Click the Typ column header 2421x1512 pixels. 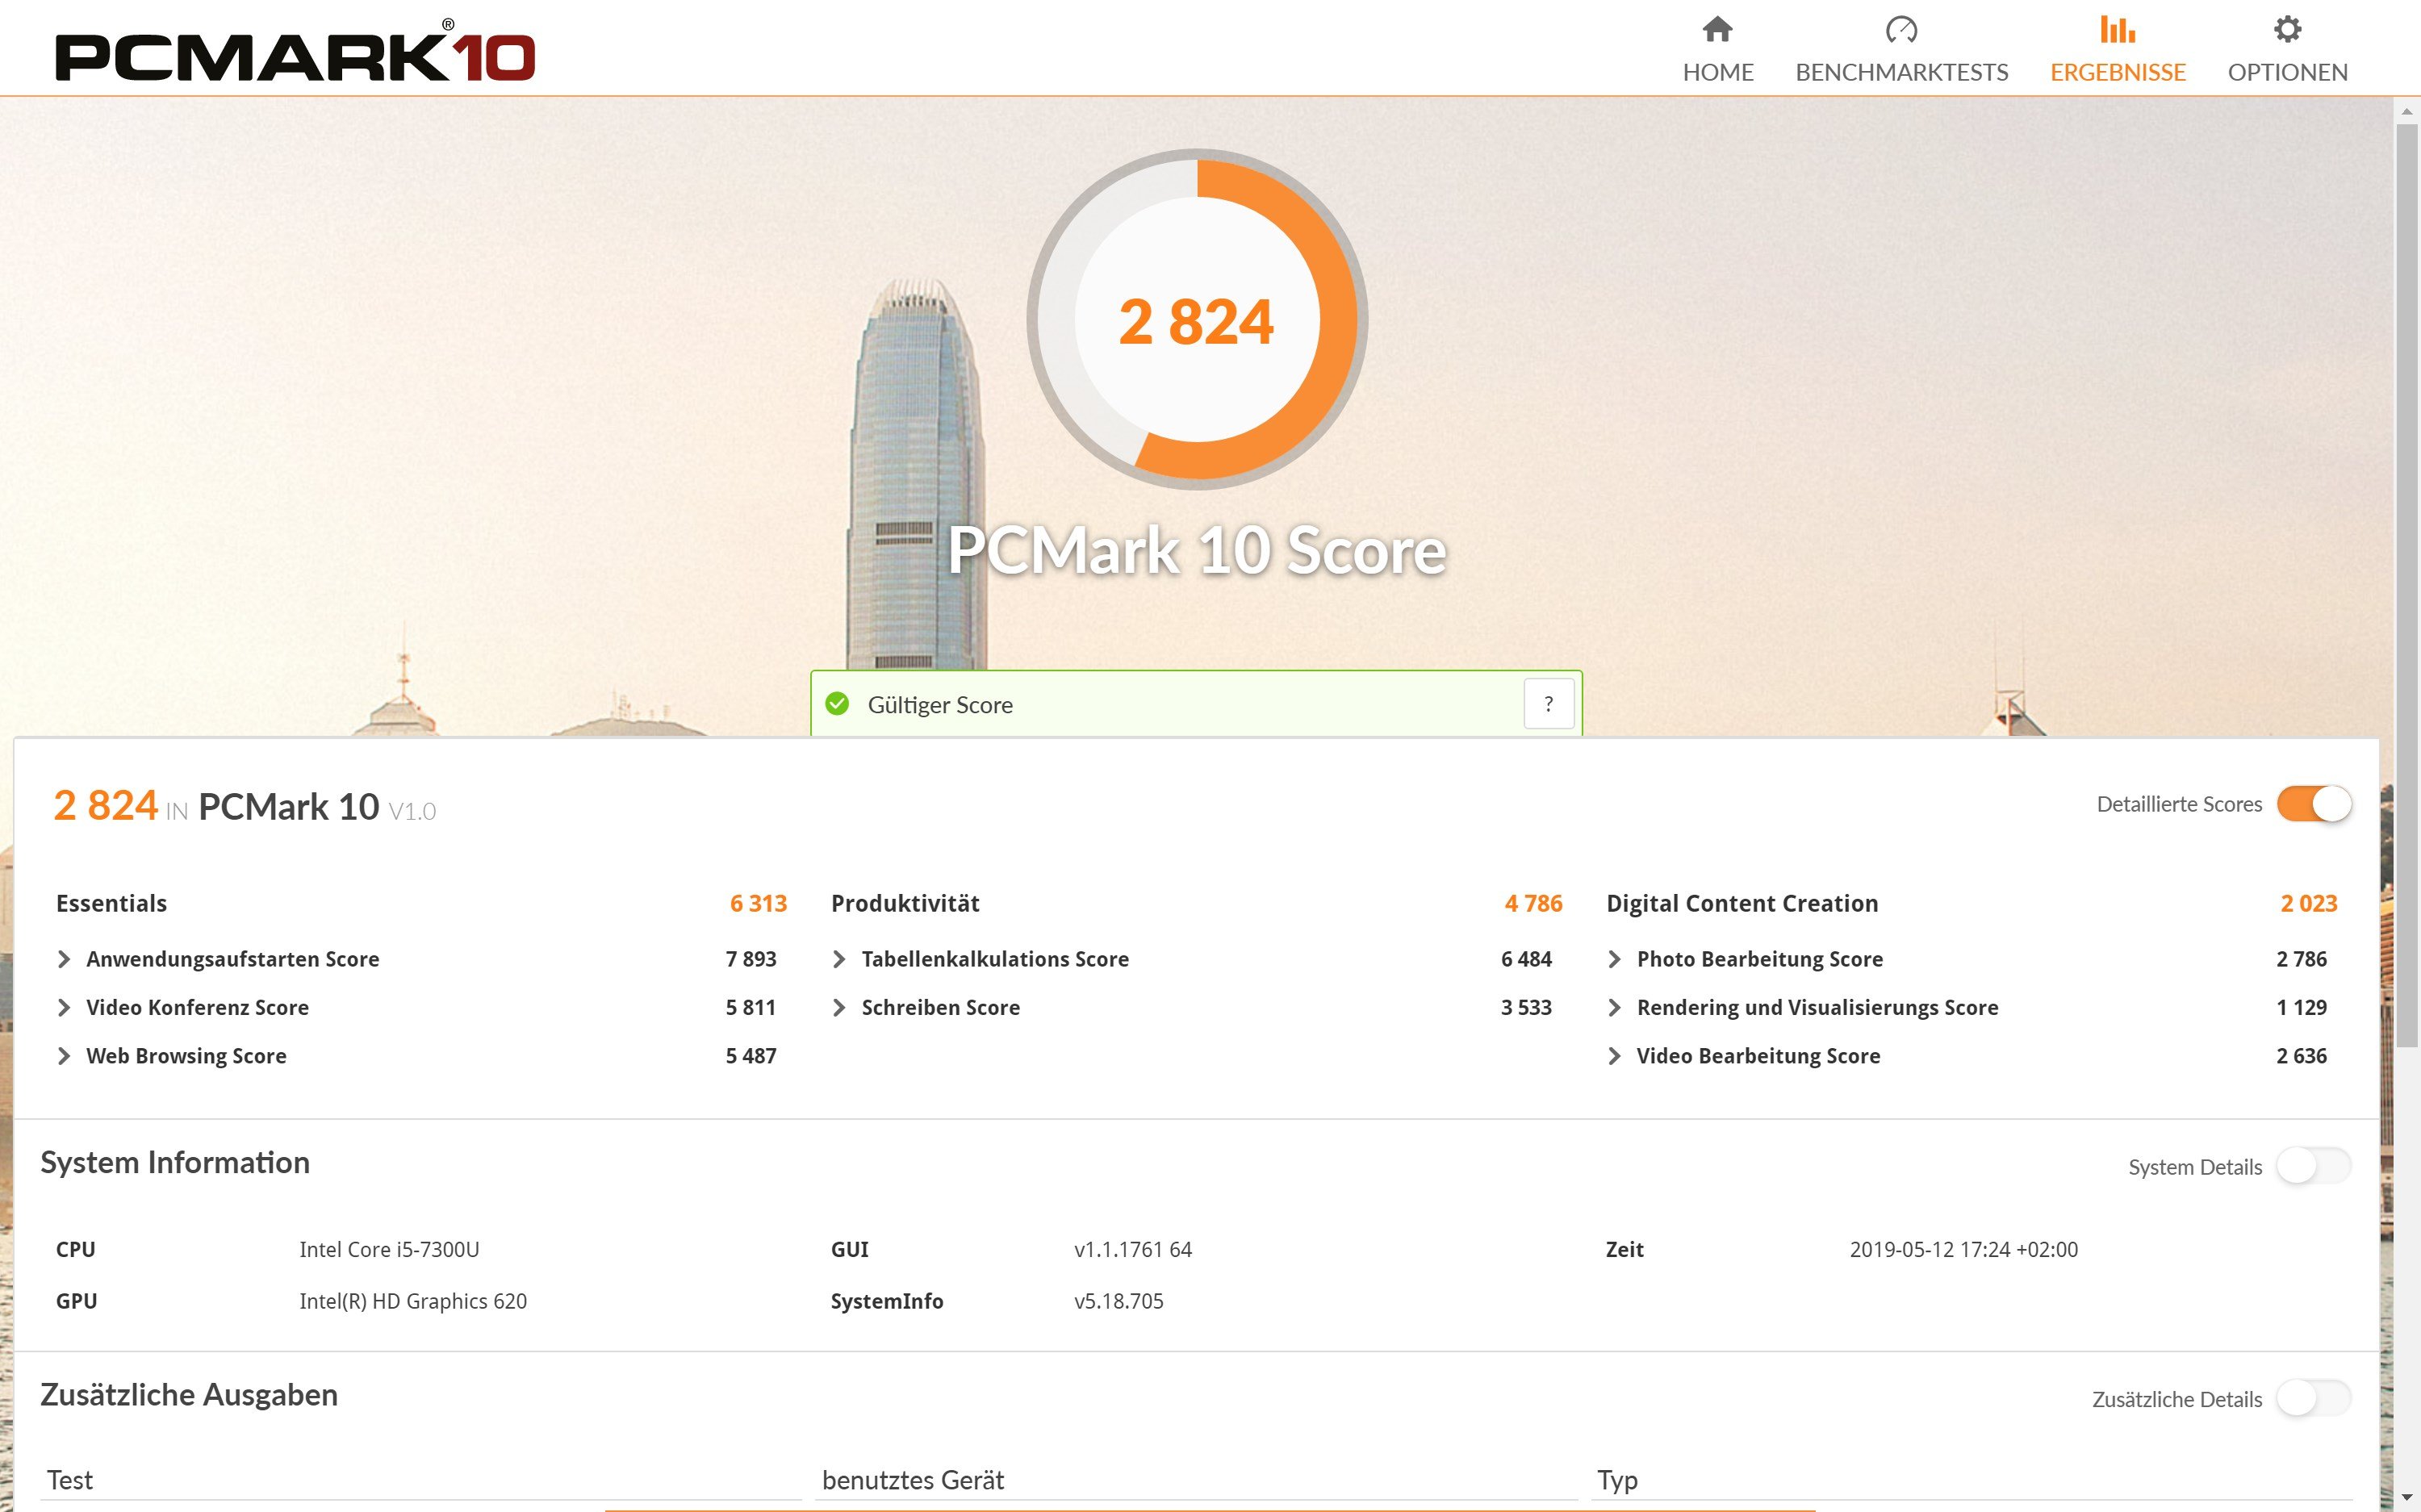pos(1617,1481)
